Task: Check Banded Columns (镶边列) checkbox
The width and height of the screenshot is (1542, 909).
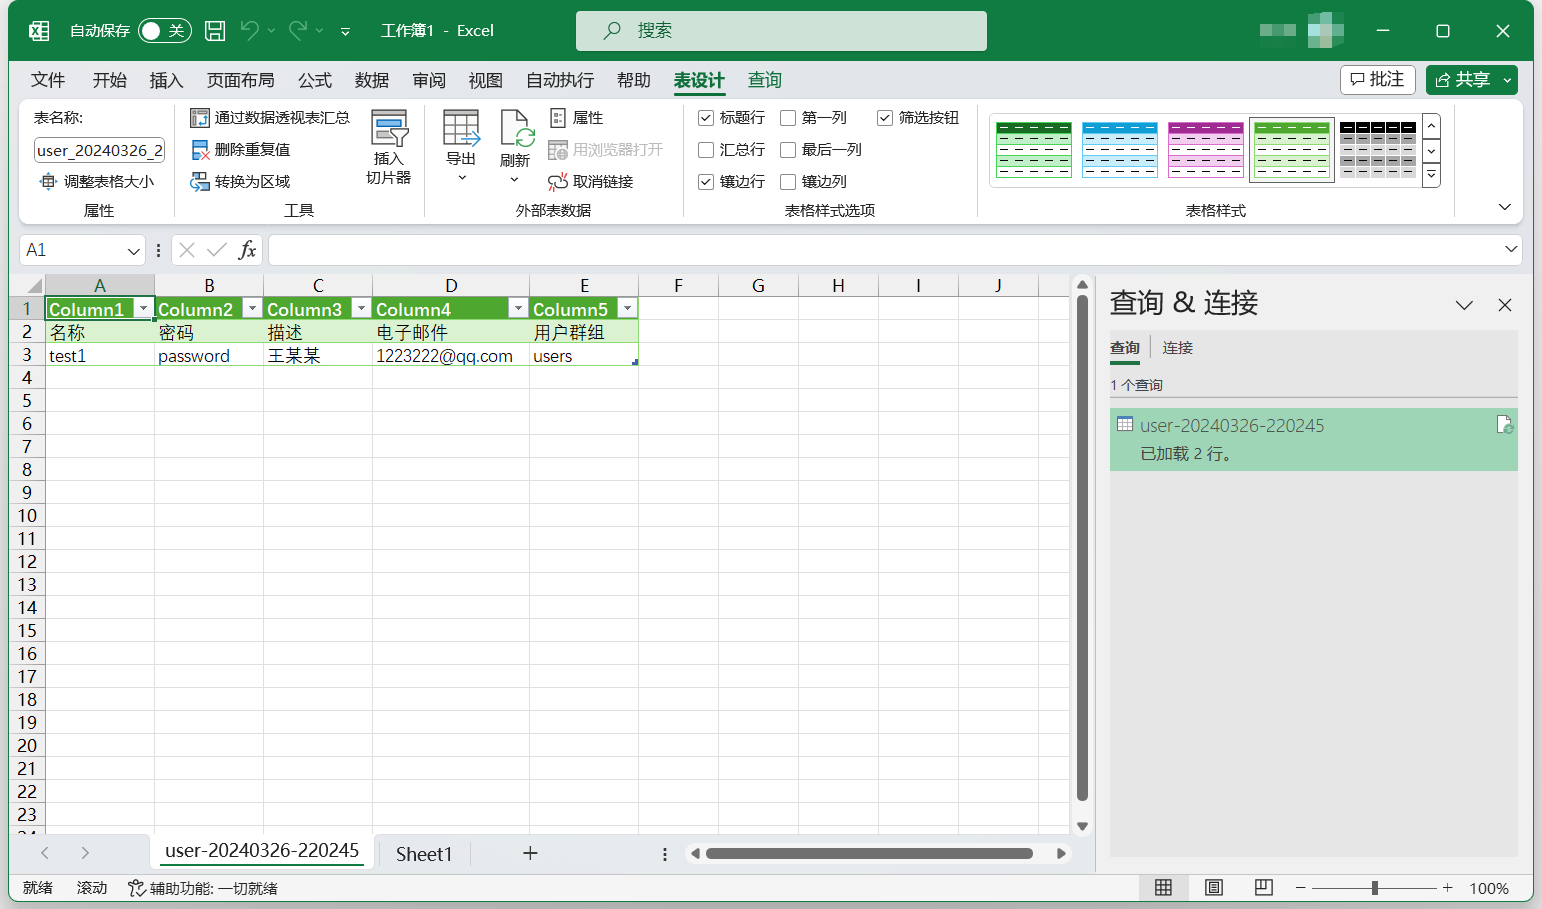Action: (x=788, y=182)
